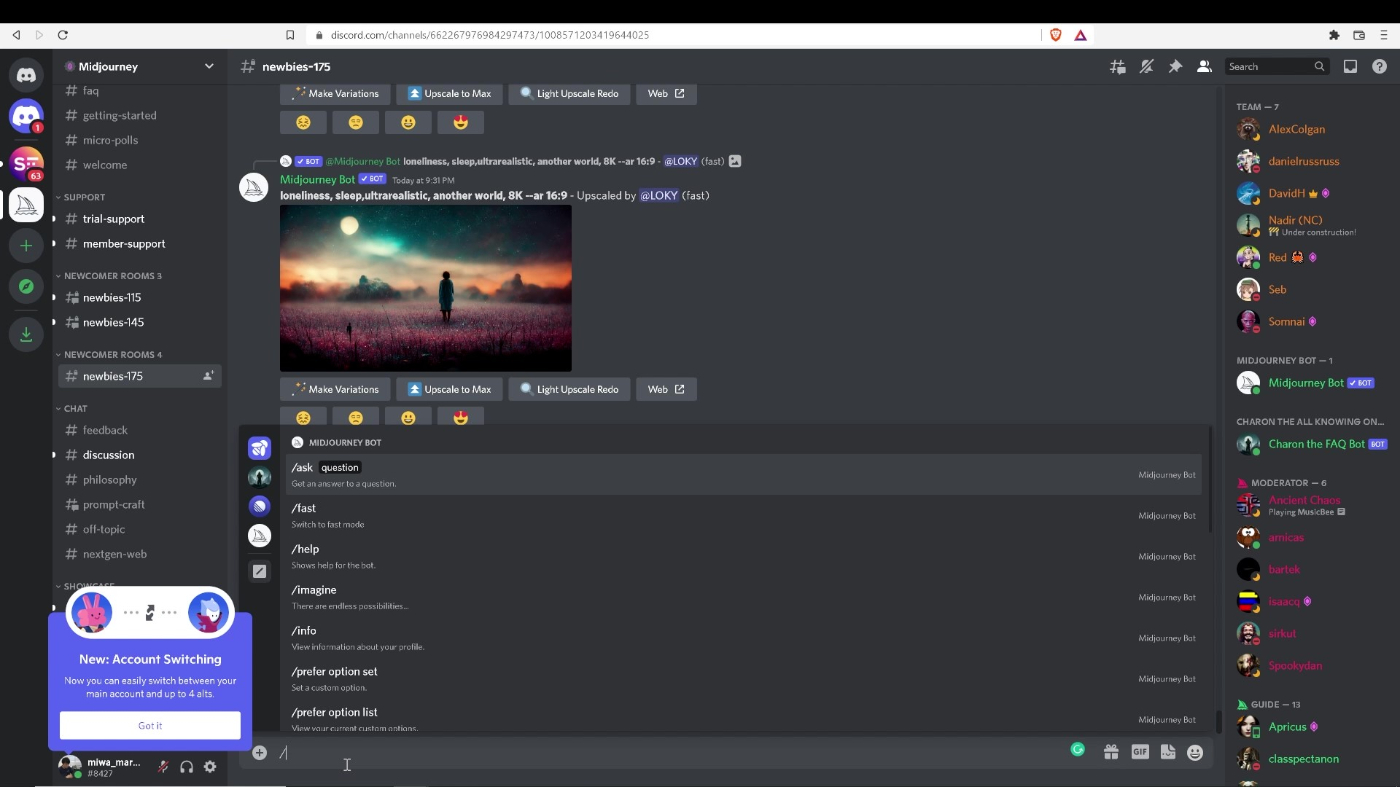Screen dimensions: 1400x787
Task: Open the discussion channel
Action: point(140,455)
